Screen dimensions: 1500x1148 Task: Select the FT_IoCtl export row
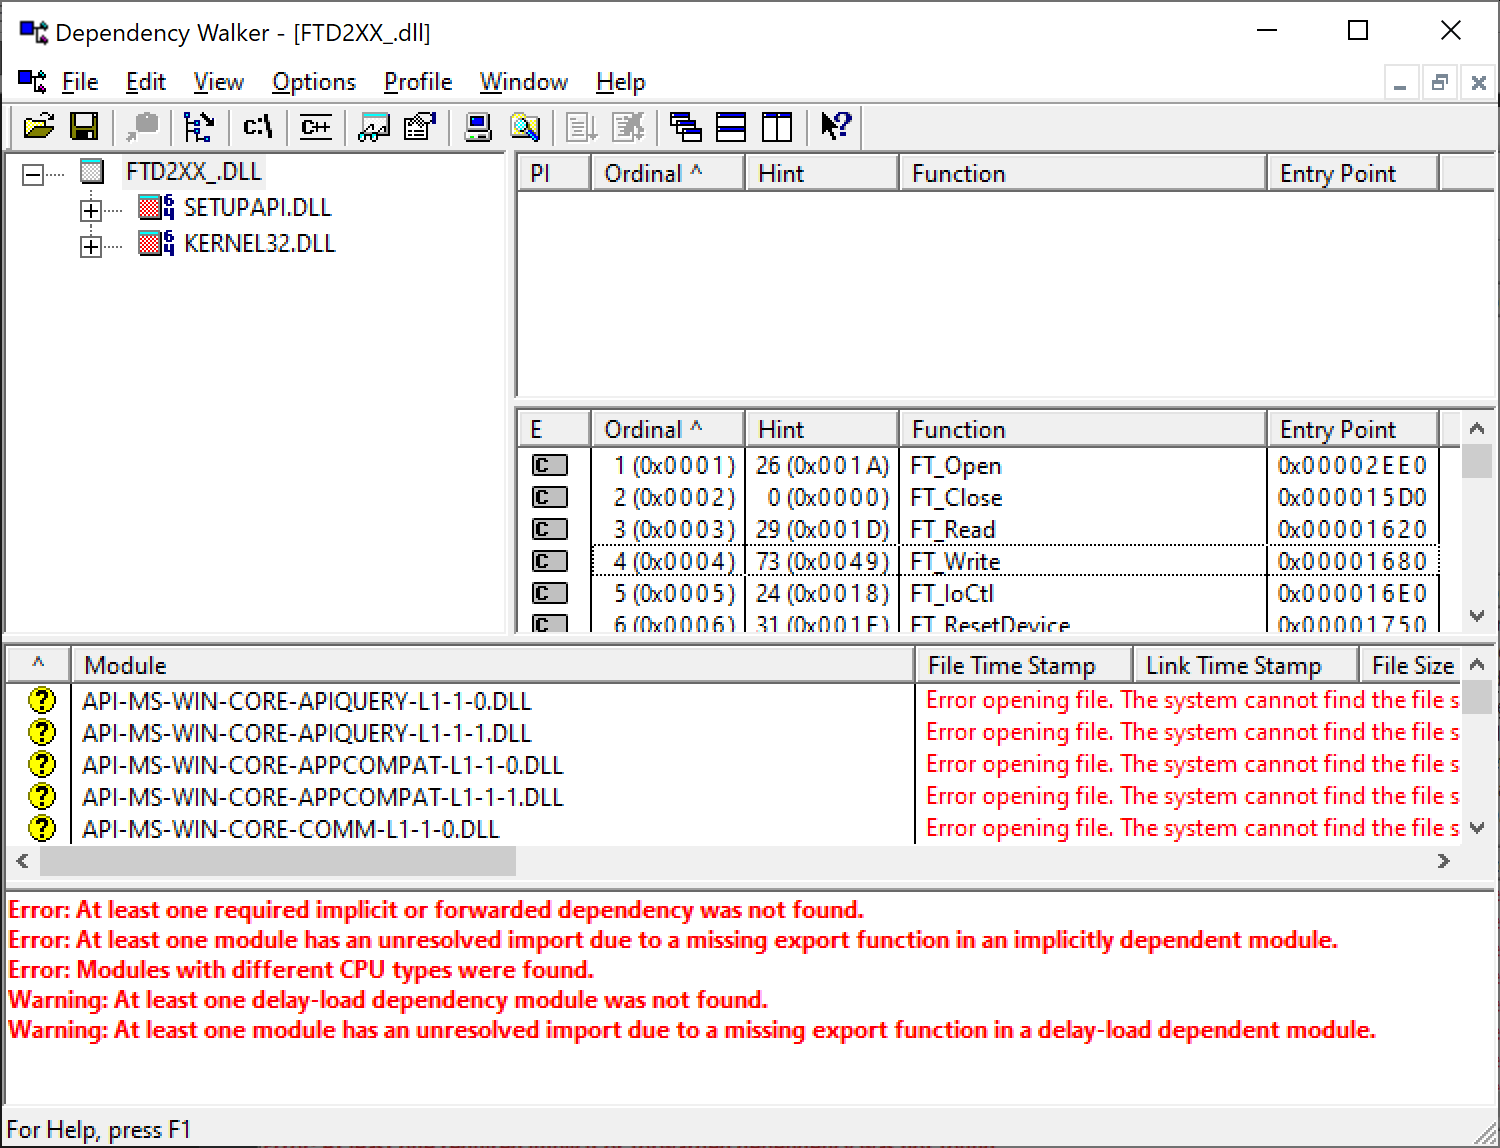click(x=979, y=593)
